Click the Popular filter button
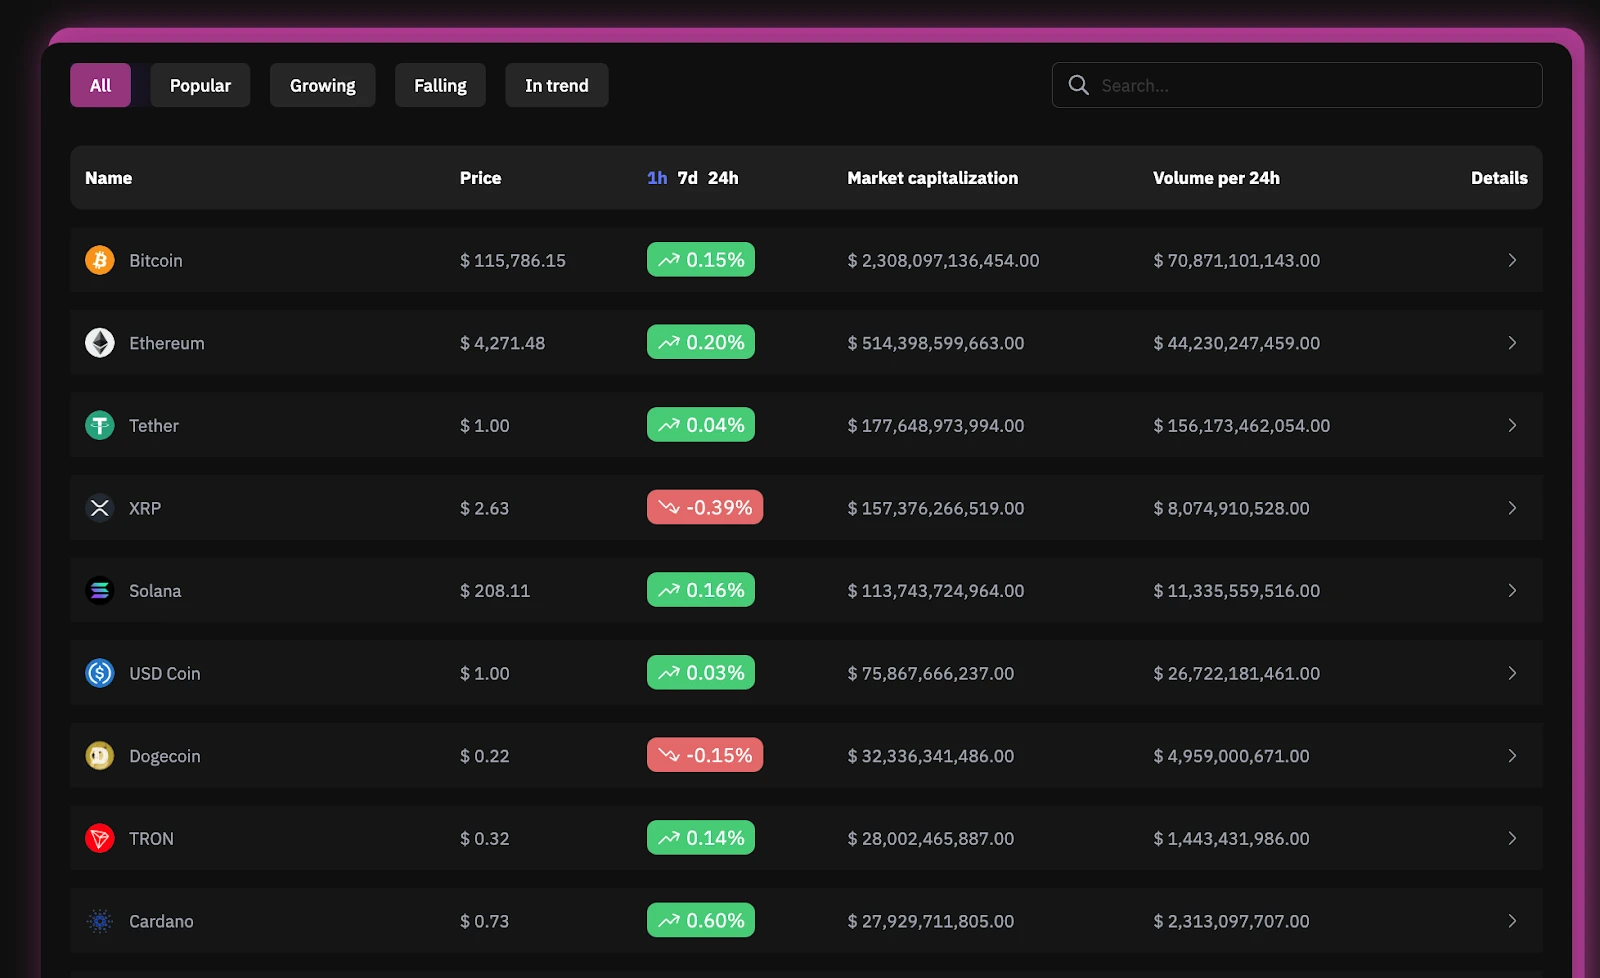 (x=200, y=86)
